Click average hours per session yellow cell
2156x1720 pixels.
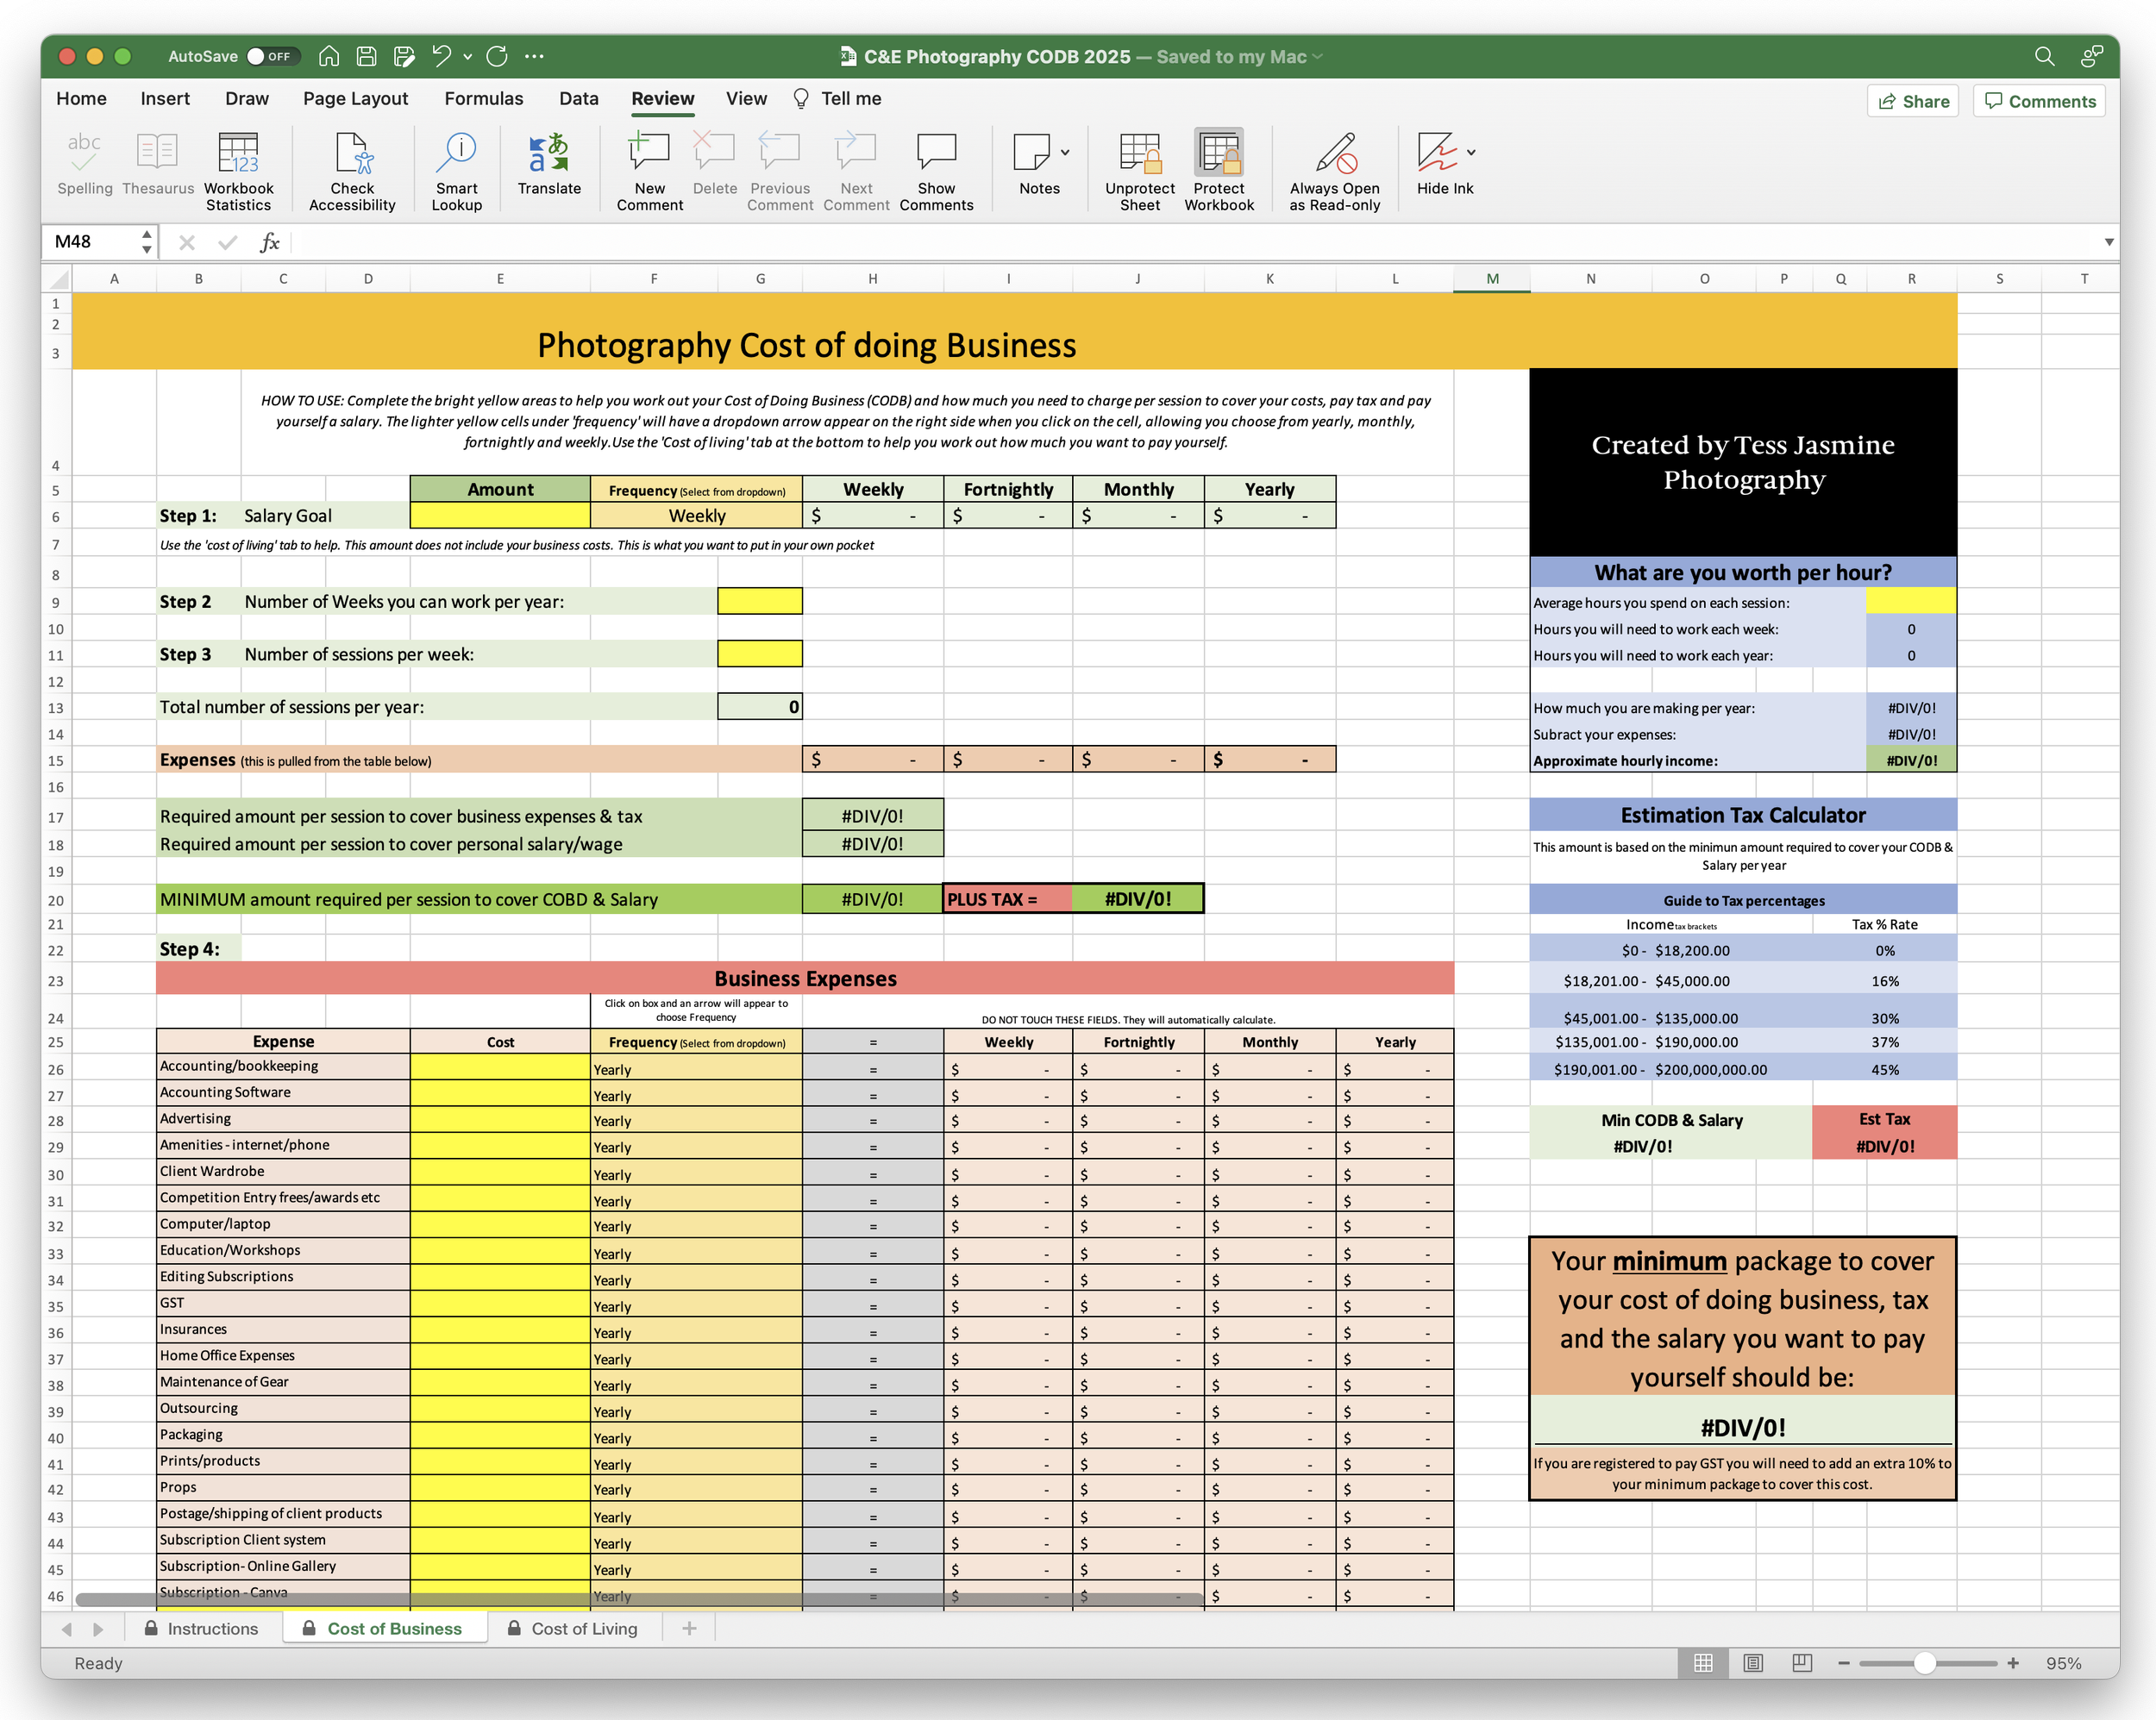1911,601
